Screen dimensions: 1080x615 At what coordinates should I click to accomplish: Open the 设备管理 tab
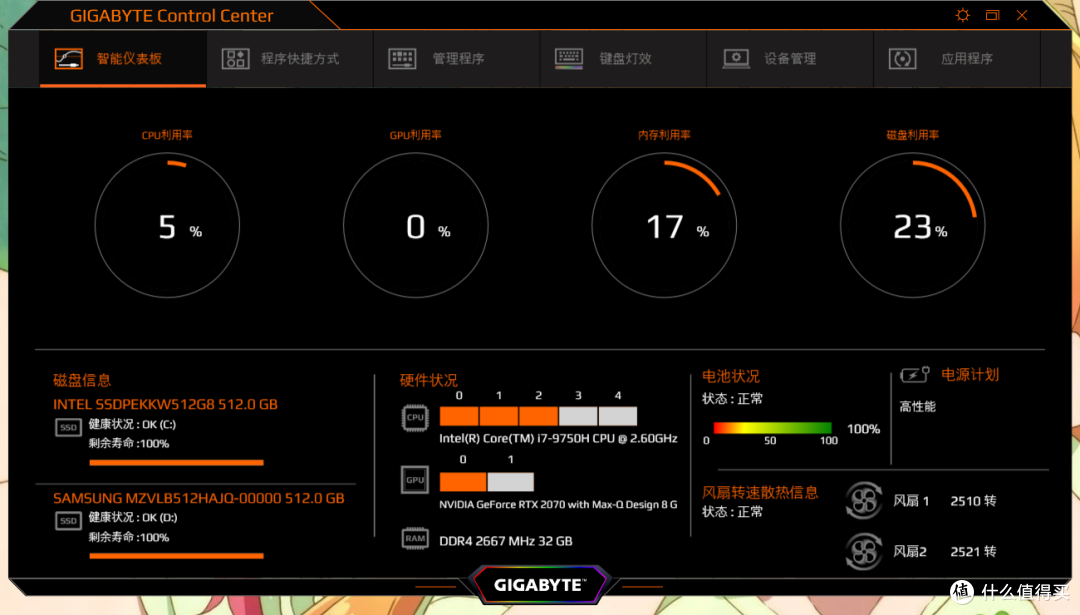(790, 59)
